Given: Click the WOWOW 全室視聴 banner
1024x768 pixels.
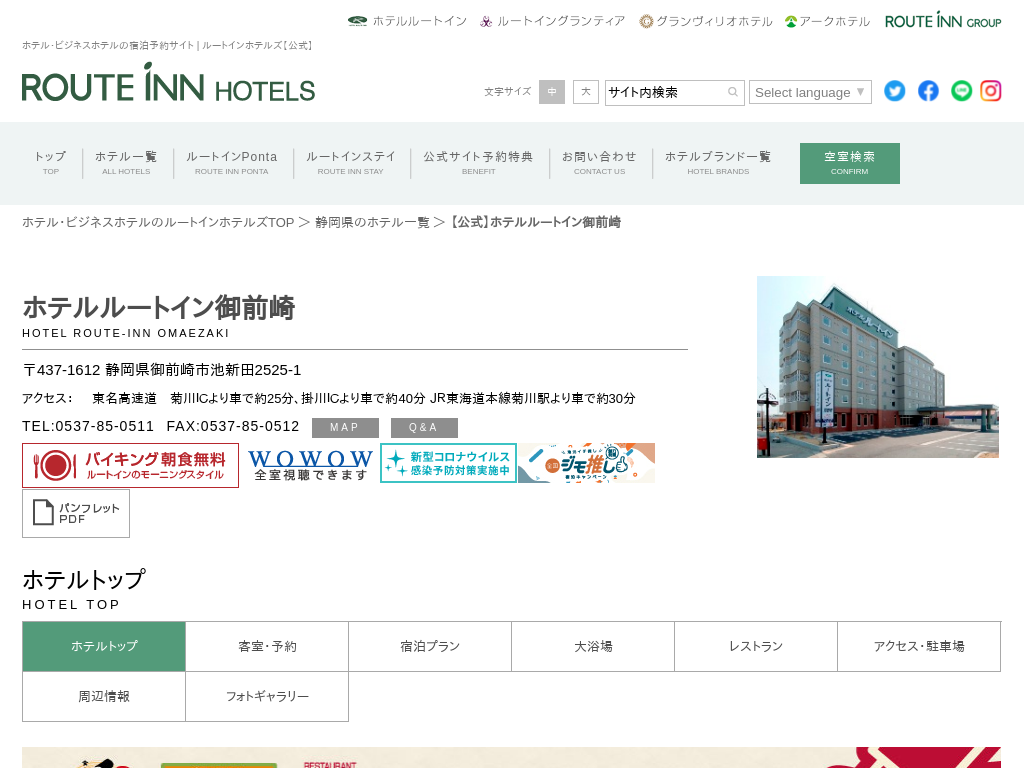Looking at the screenshot, I should (x=310, y=464).
